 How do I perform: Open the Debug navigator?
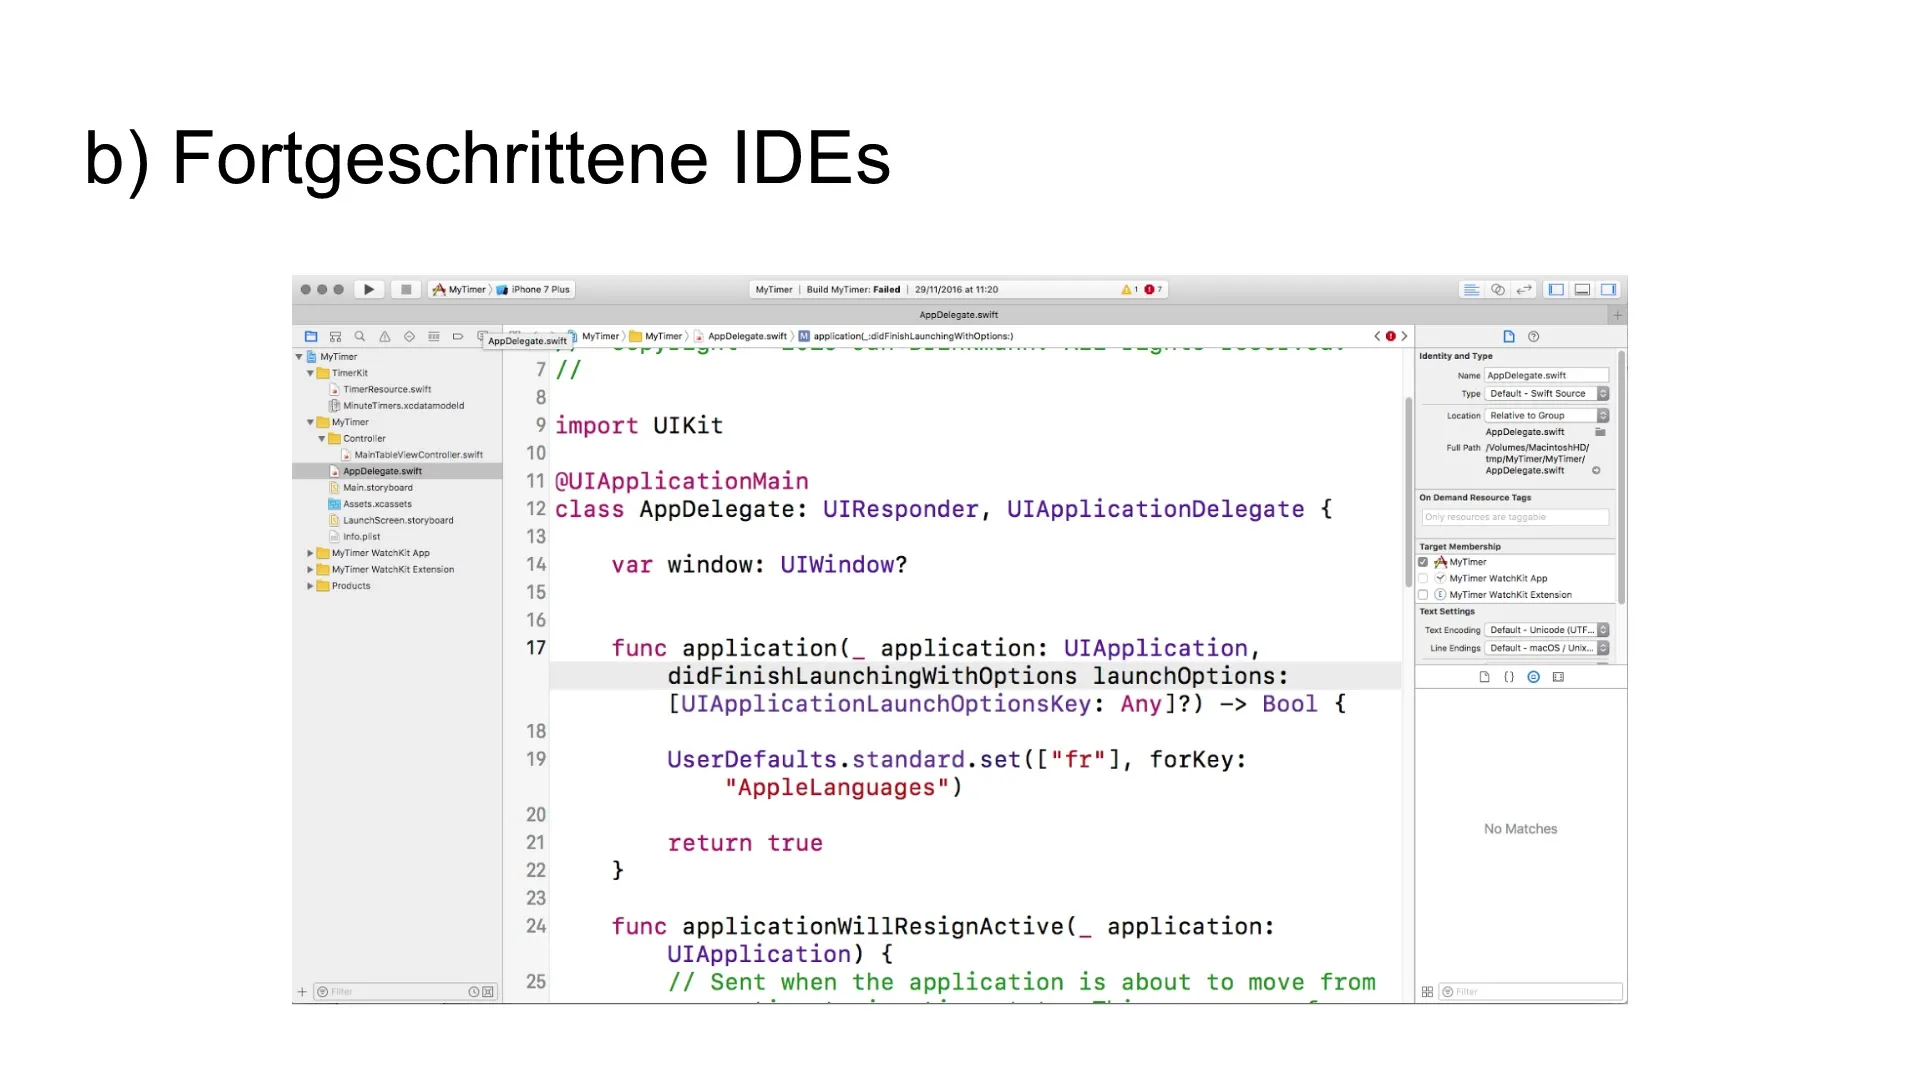(x=433, y=337)
